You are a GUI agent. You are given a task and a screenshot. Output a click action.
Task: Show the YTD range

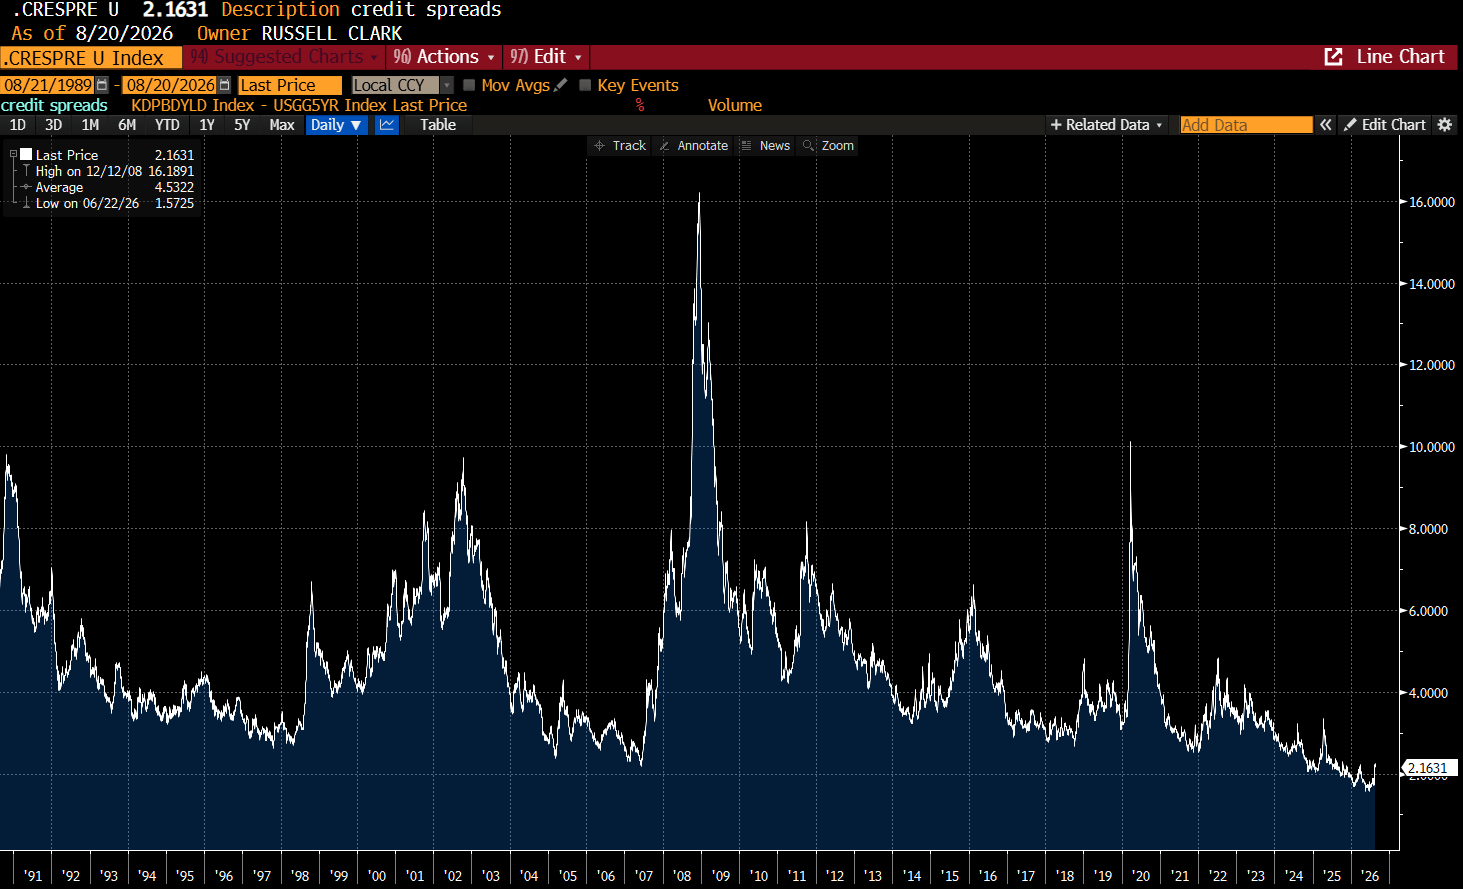(x=167, y=125)
